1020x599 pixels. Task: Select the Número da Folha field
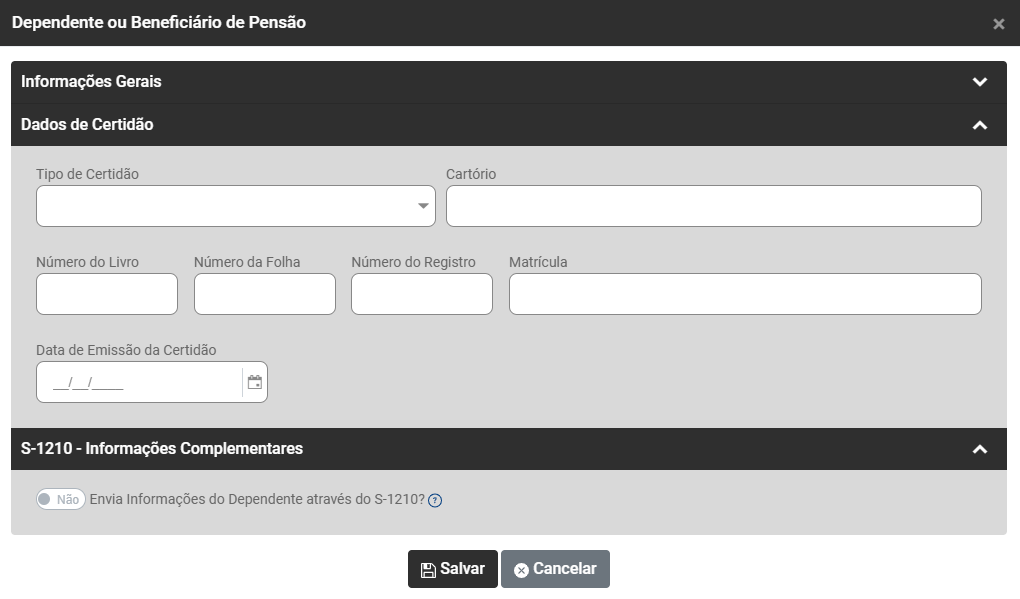[x=265, y=294]
